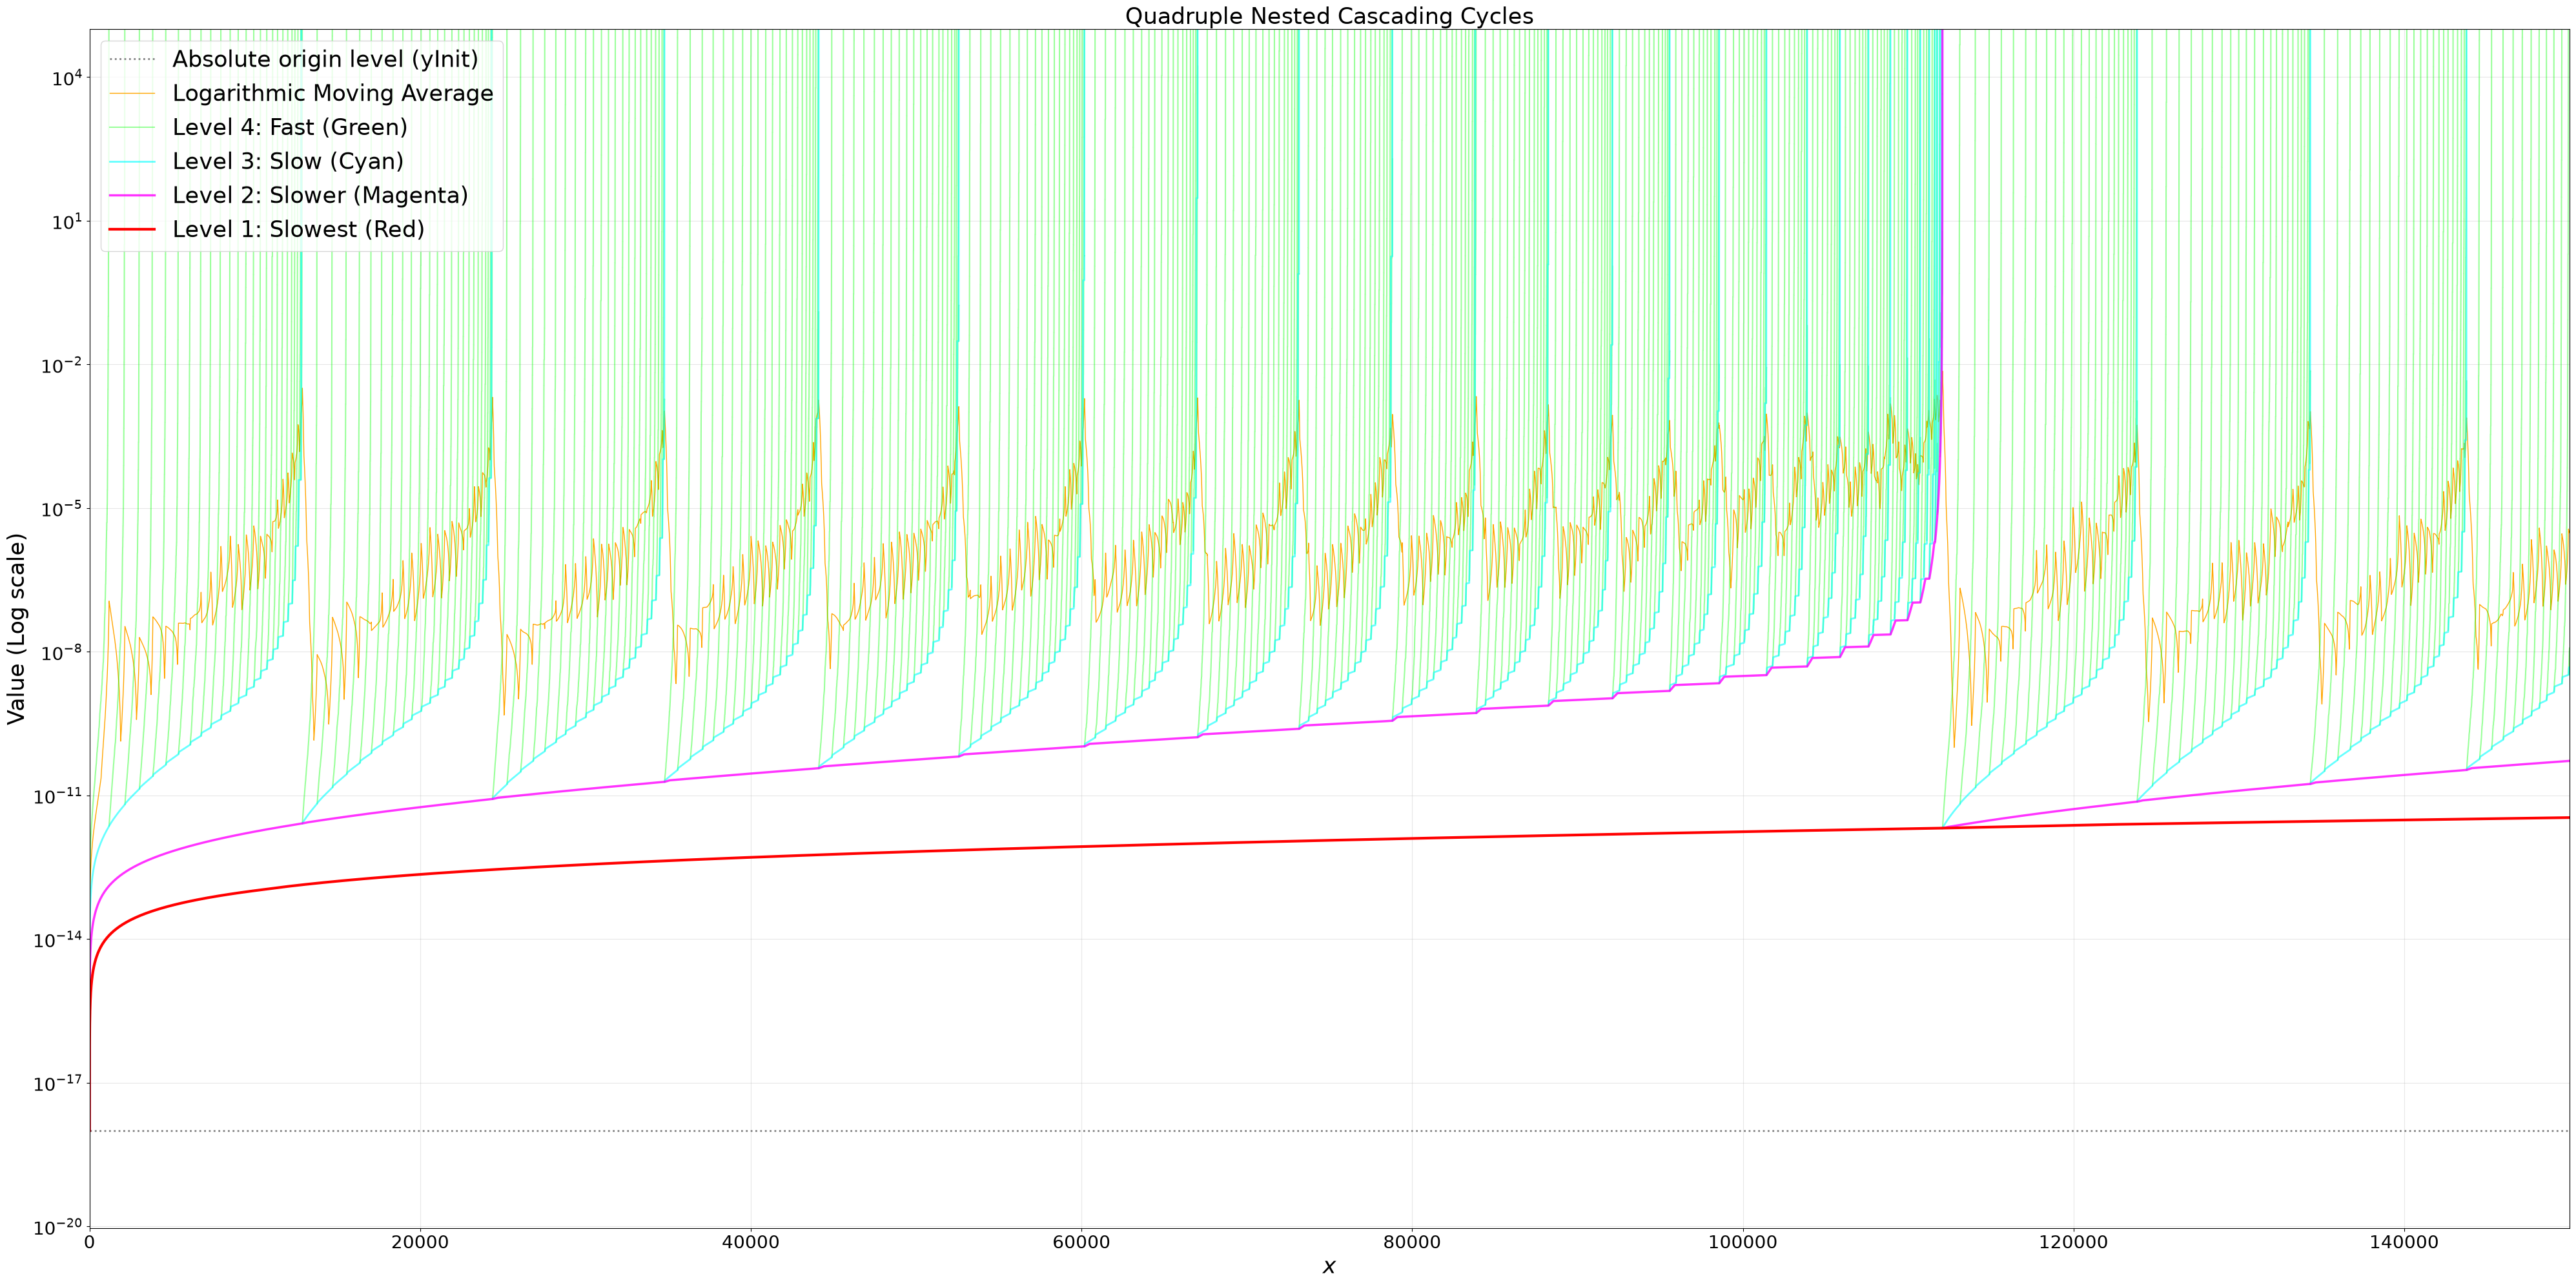Click x-axis tick label 0
This screenshot has height=1285, width=2576.
click(89, 1243)
